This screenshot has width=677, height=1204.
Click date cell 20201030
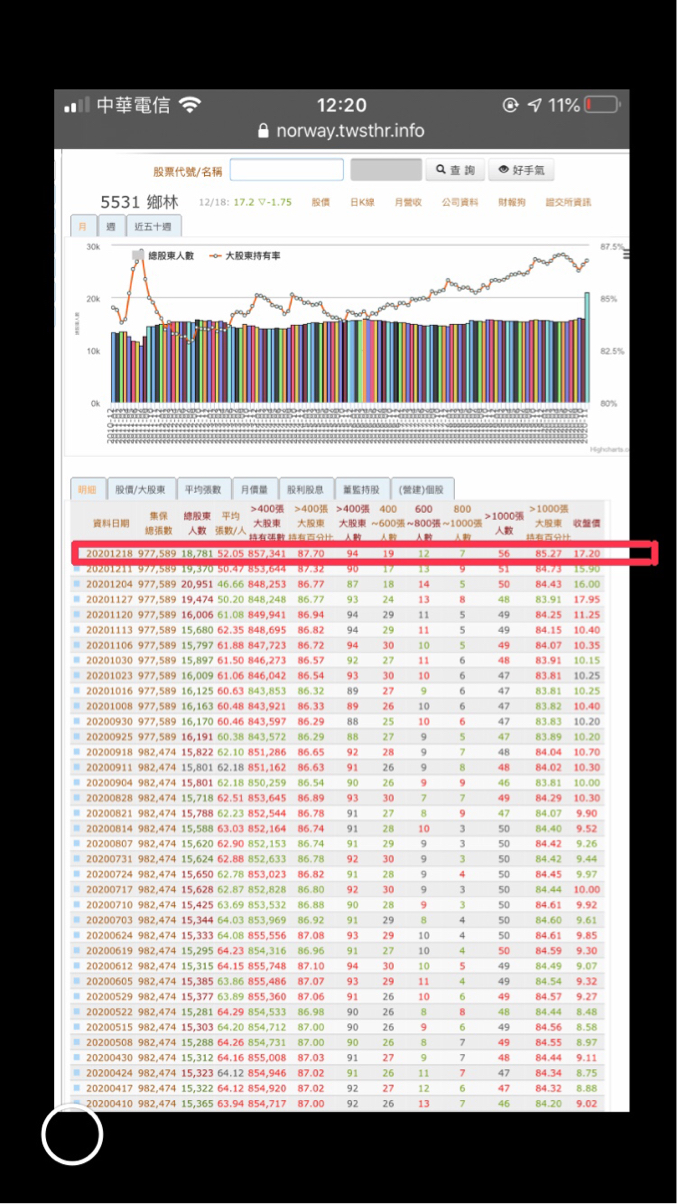coord(109,660)
